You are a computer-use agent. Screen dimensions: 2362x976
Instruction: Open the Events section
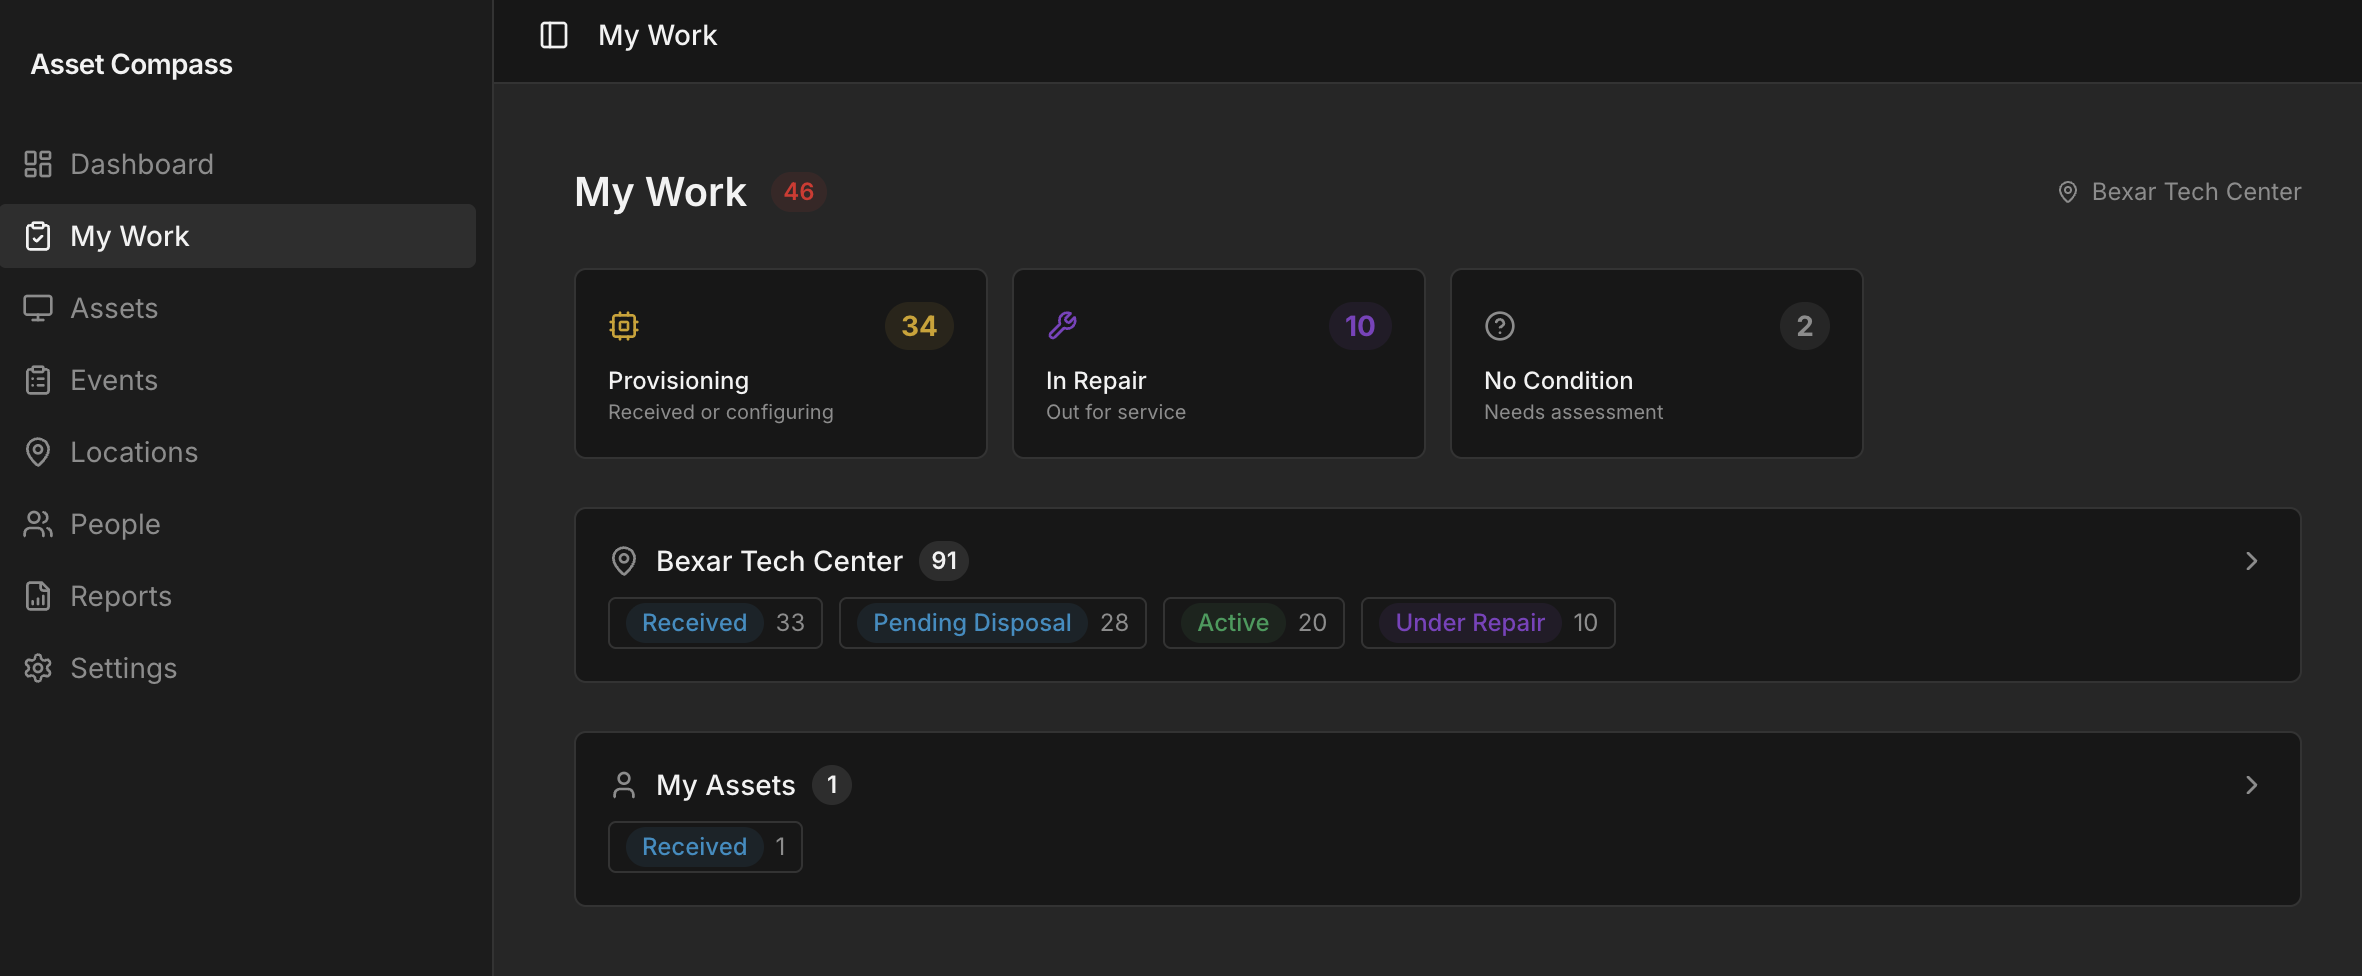(x=238, y=380)
